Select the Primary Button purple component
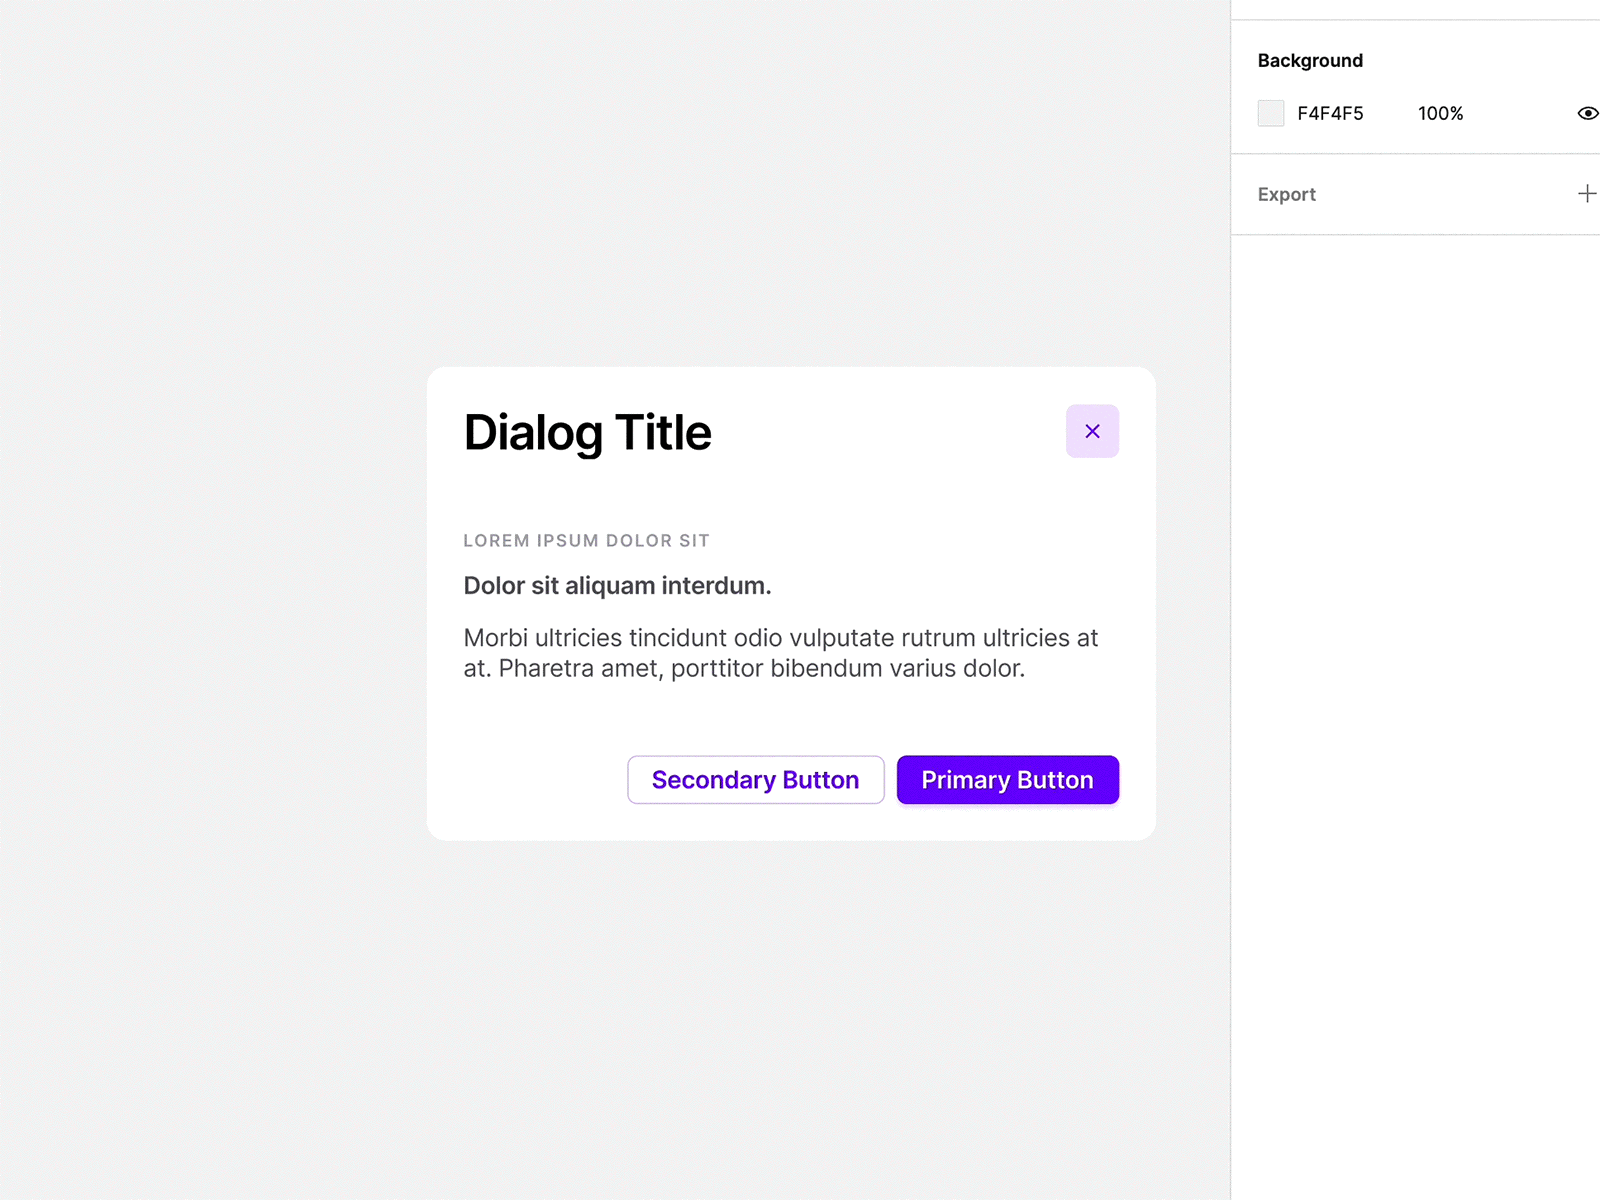Image resolution: width=1600 pixels, height=1200 pixels. click(x=1007, y=780)
